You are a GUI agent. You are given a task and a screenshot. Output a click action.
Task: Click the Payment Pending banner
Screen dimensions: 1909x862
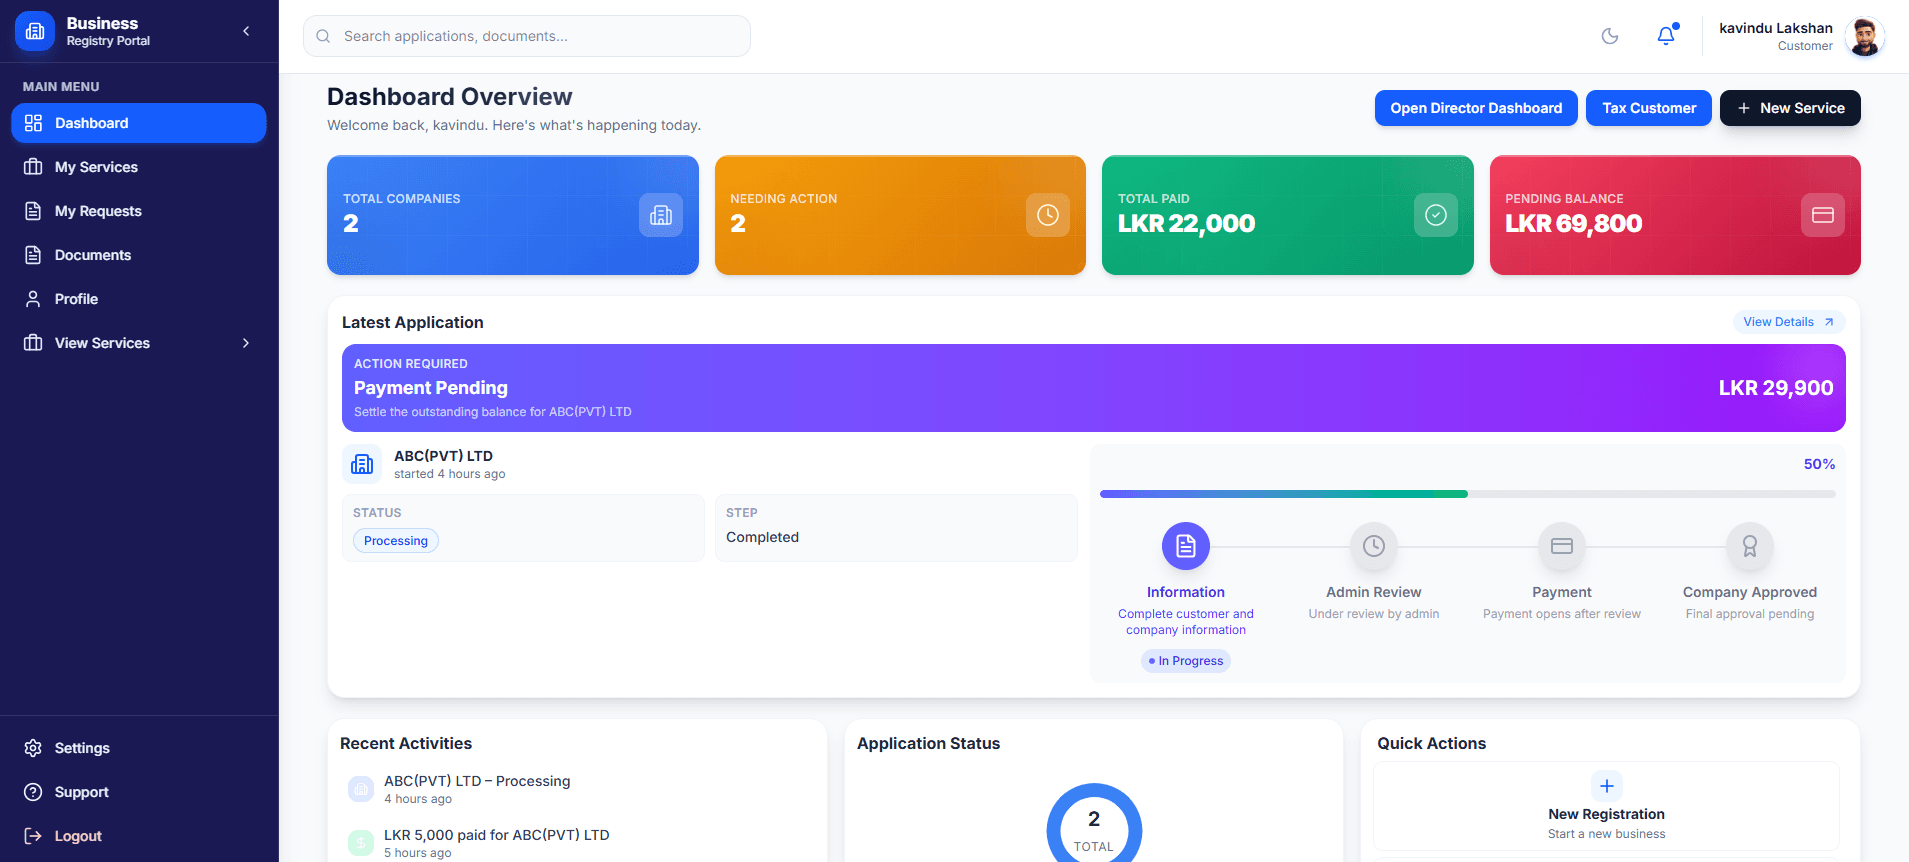[x=1094, y=388]
